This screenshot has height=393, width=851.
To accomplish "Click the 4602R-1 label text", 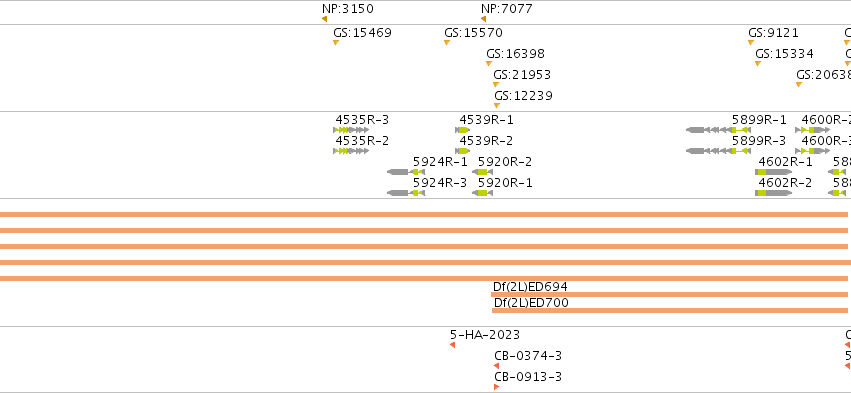I will pyautogui.click(x=785, y=162).
